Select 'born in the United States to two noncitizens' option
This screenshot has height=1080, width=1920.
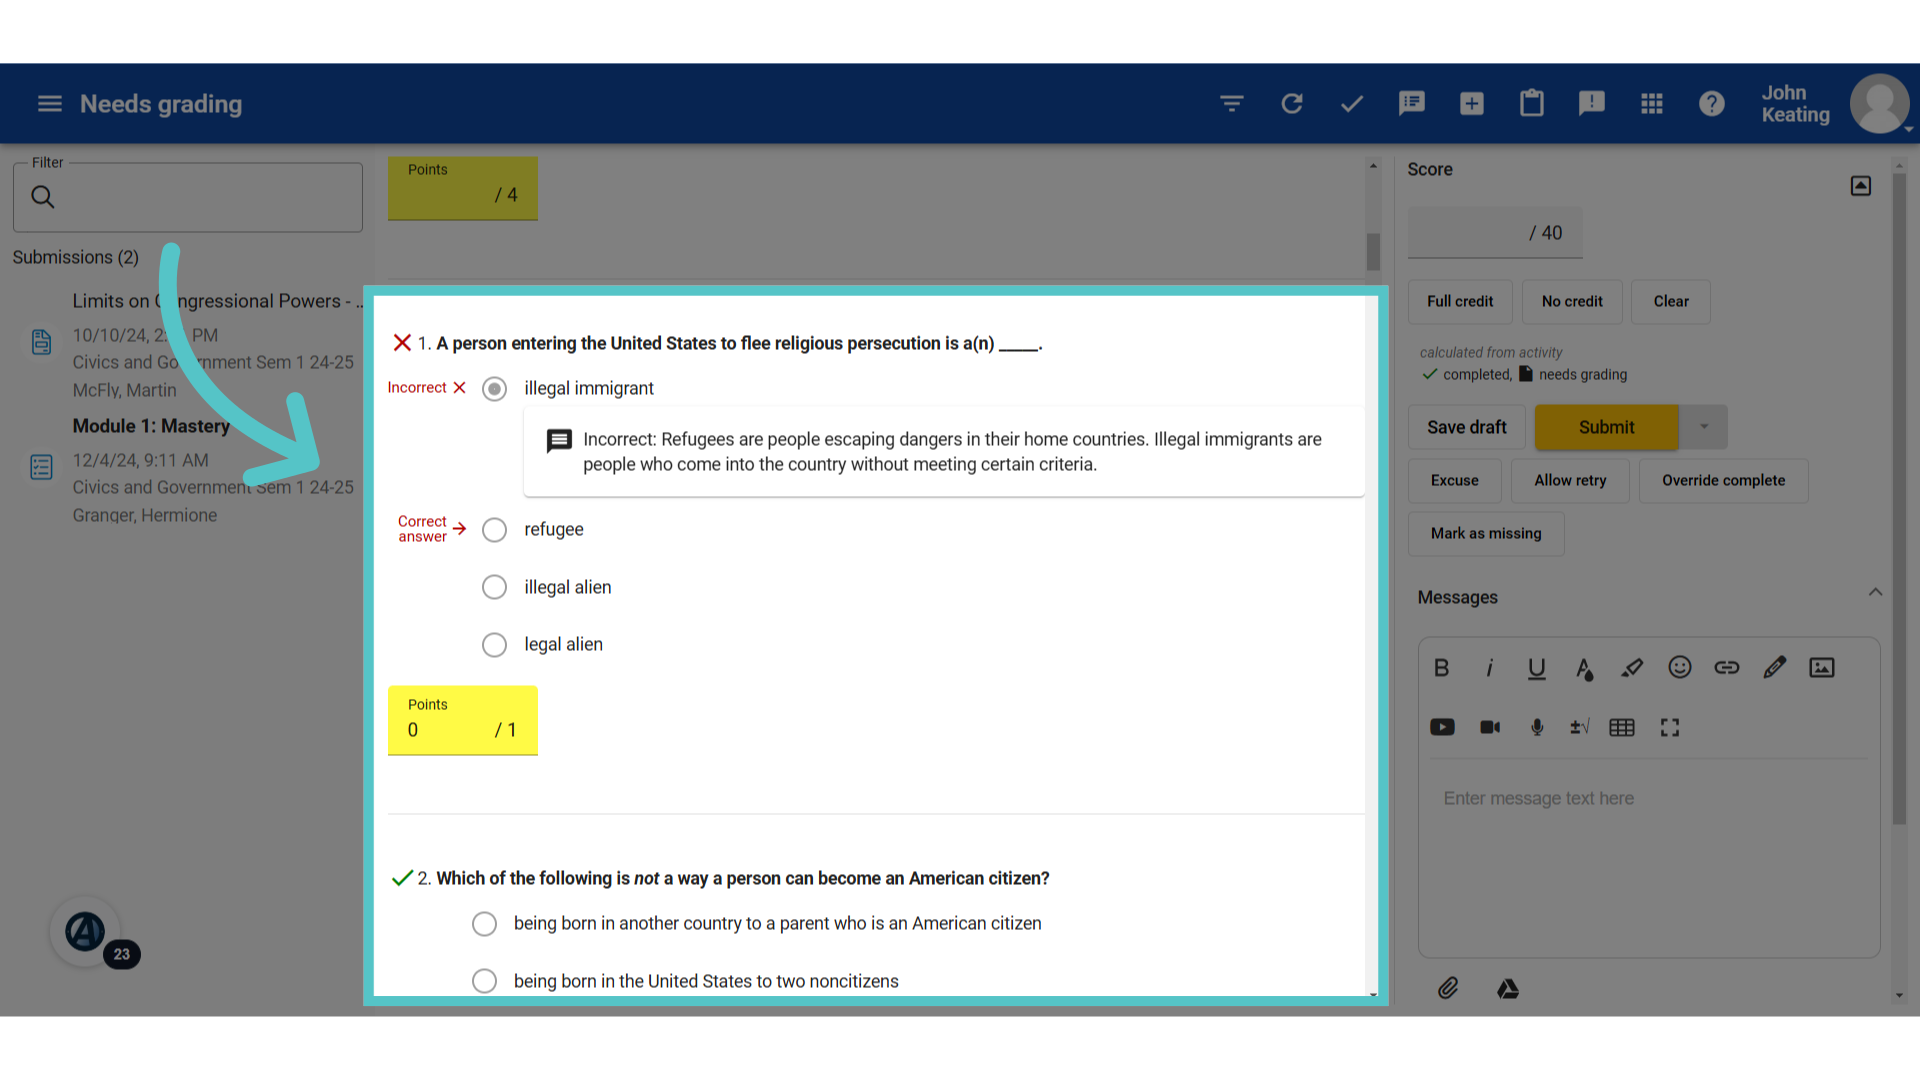coord(484,981)
